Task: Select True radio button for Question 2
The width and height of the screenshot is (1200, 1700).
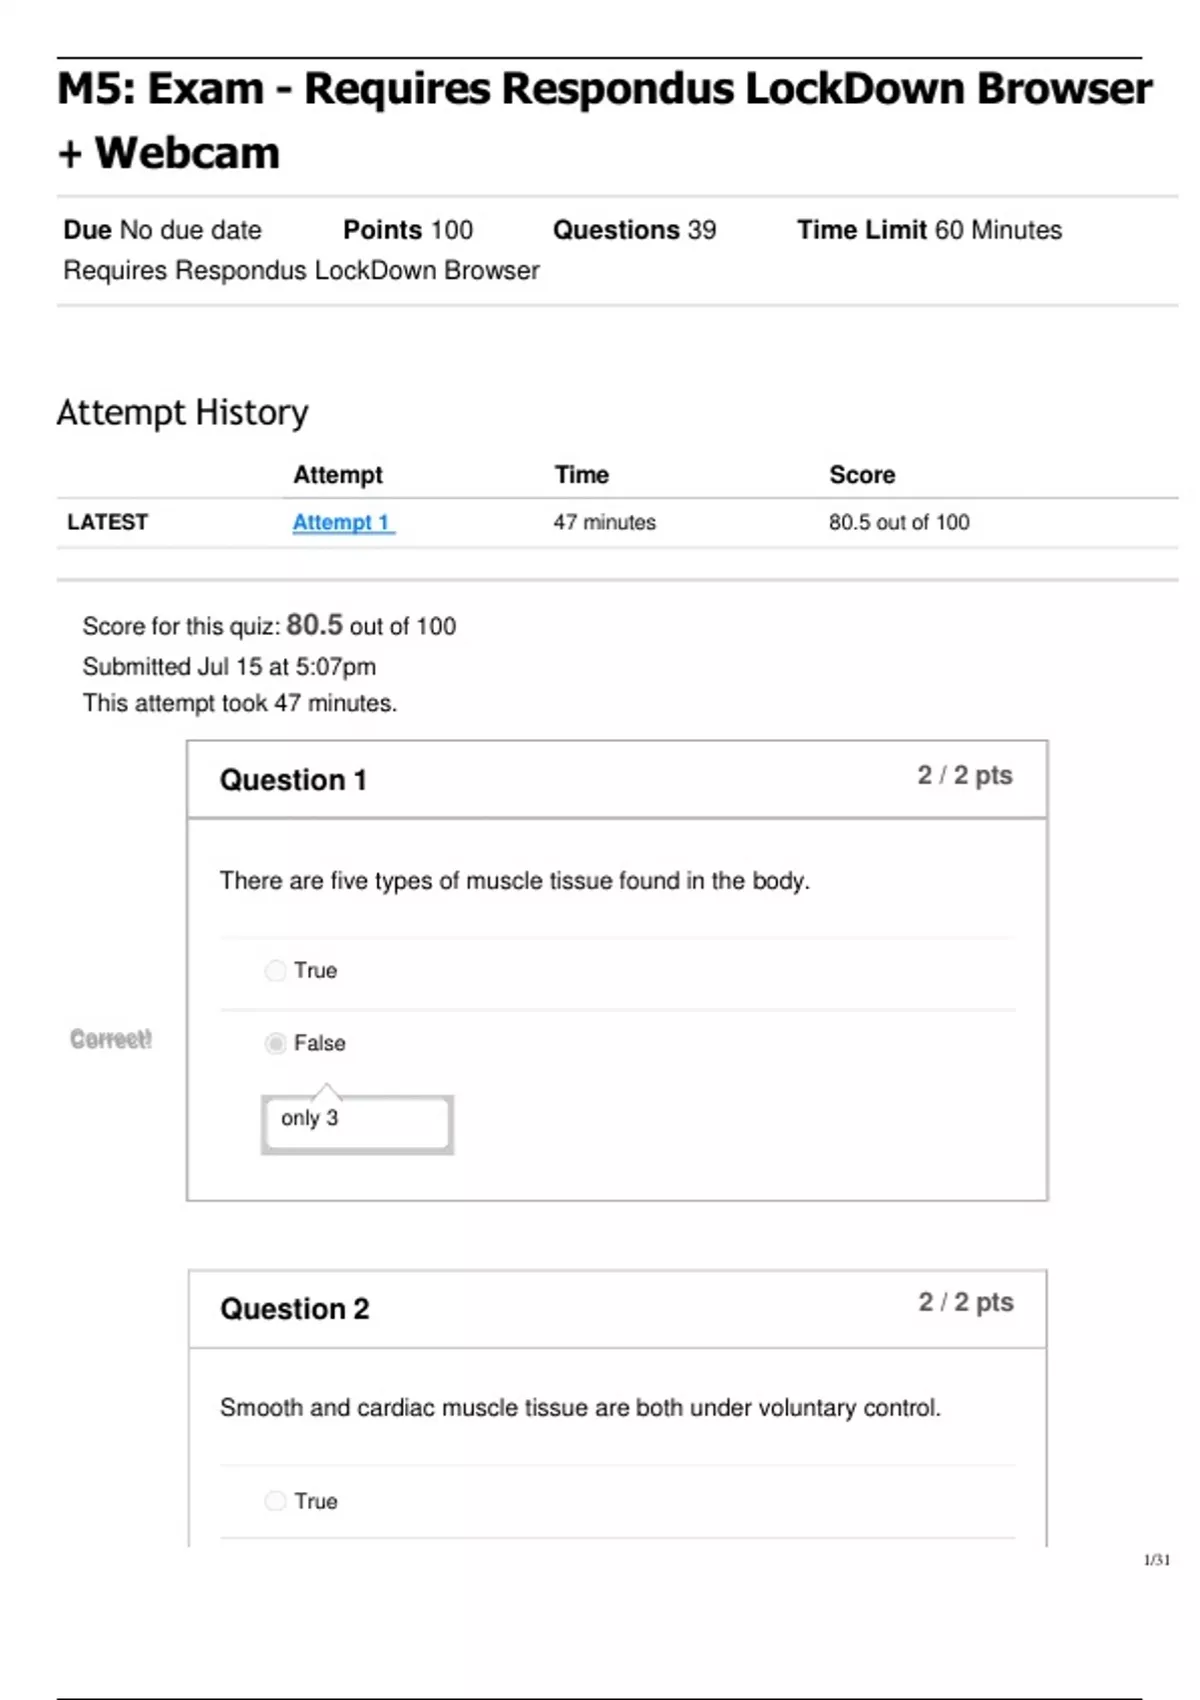Action: 275,1501
